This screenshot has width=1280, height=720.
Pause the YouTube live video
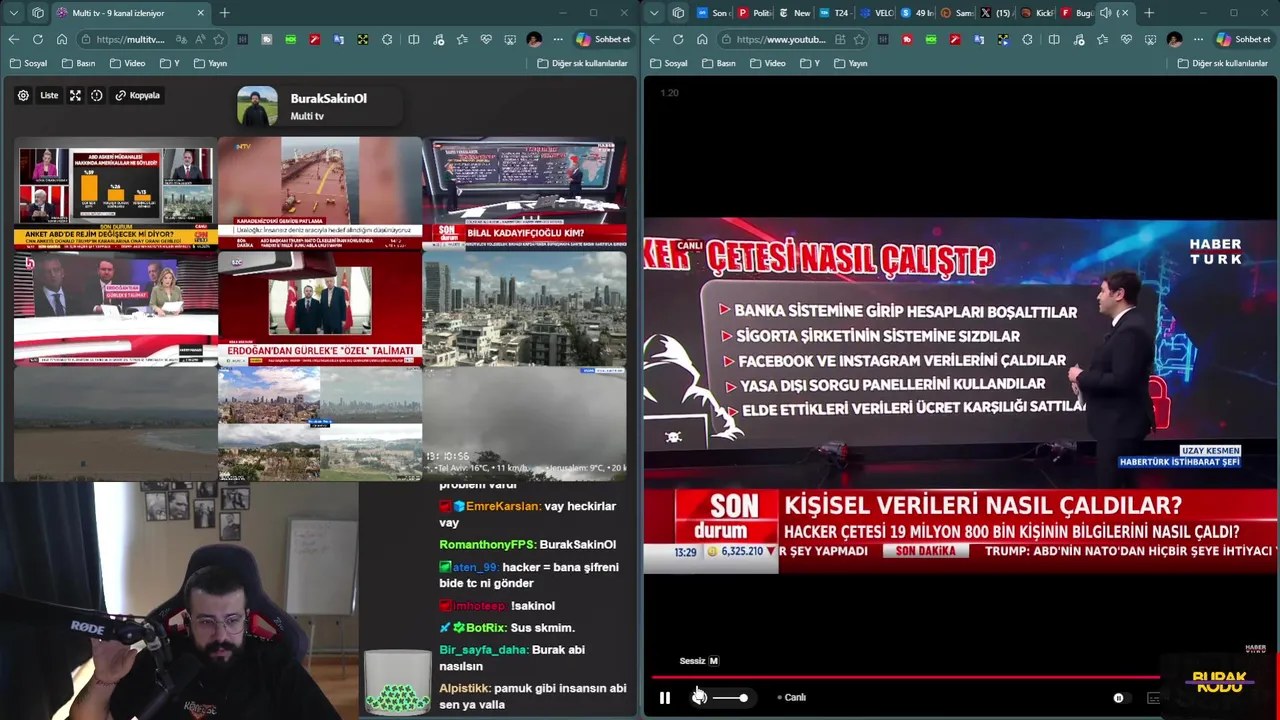pyautogui.click(x=665, y=698)
